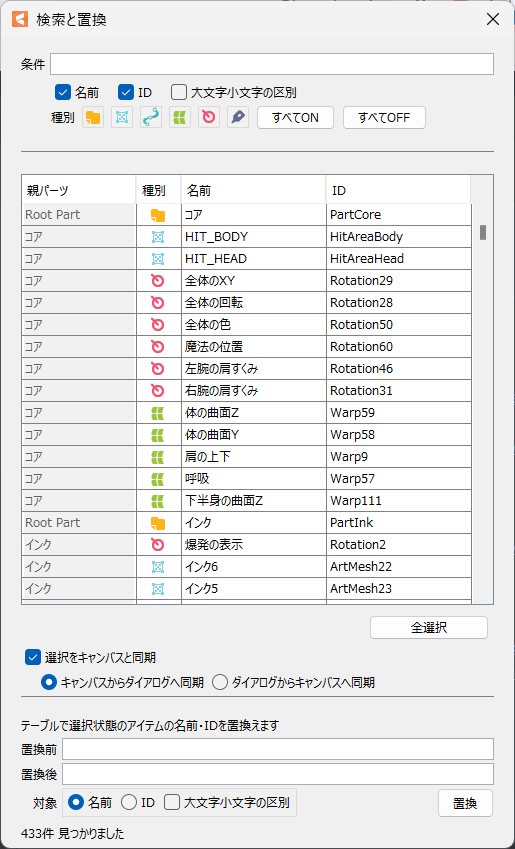Select the rotation icon for Rotation29
515x849 pixels.
click(x=158, y=281)
